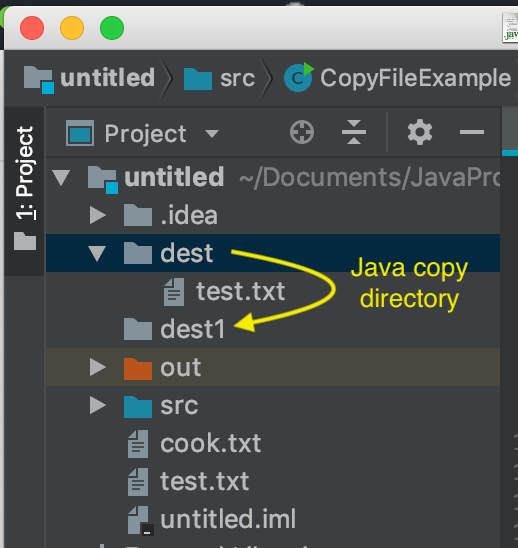This screenshot has width=518, height=548.
Task: Select the untitled project root row
Action: [x=273, y=177]
